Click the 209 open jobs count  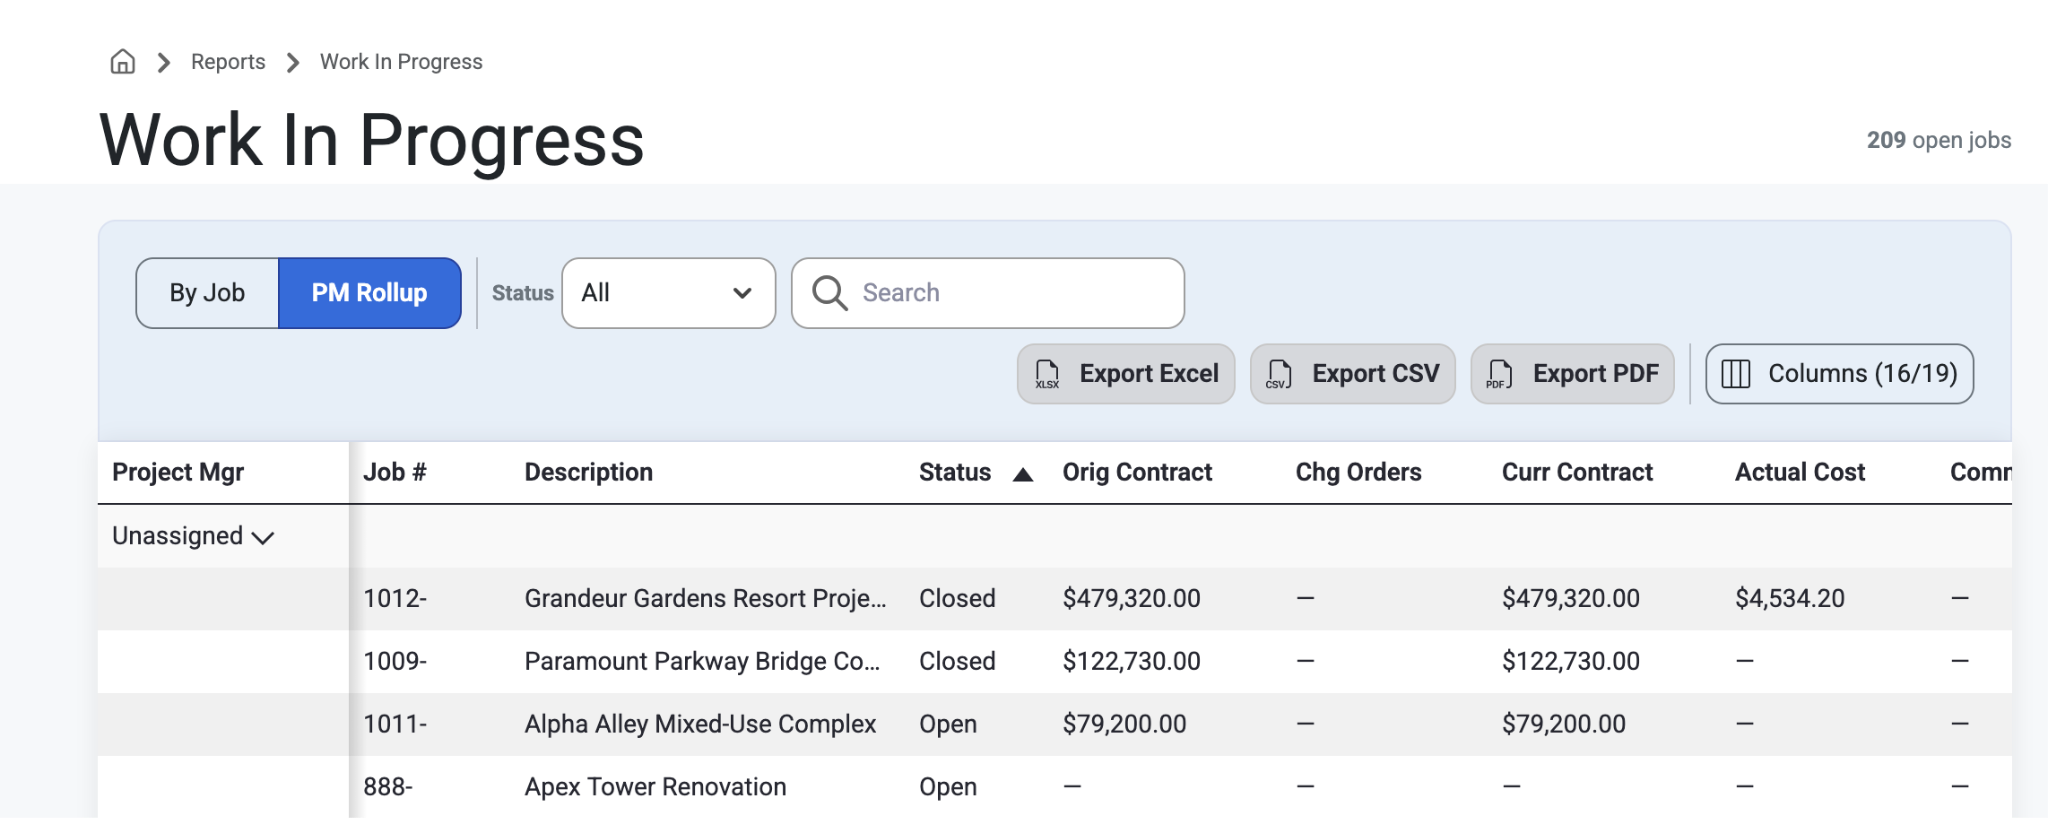click(x=1939, y=140)
